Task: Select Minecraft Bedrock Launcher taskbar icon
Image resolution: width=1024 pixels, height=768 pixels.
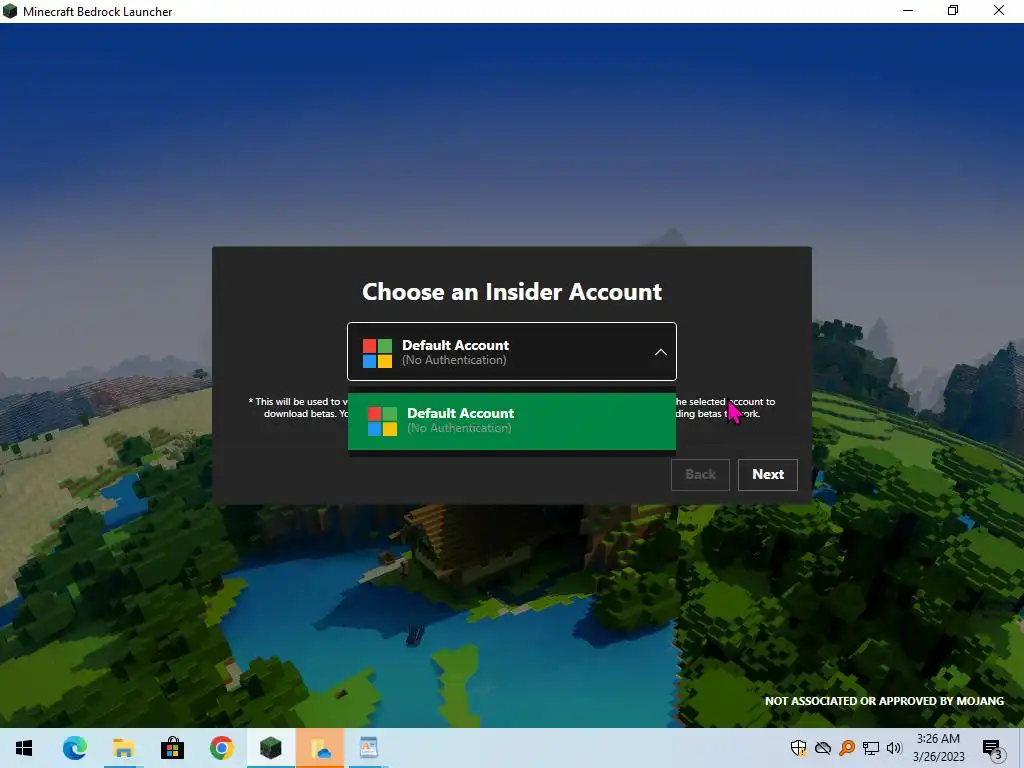Action: pos(270,748)
